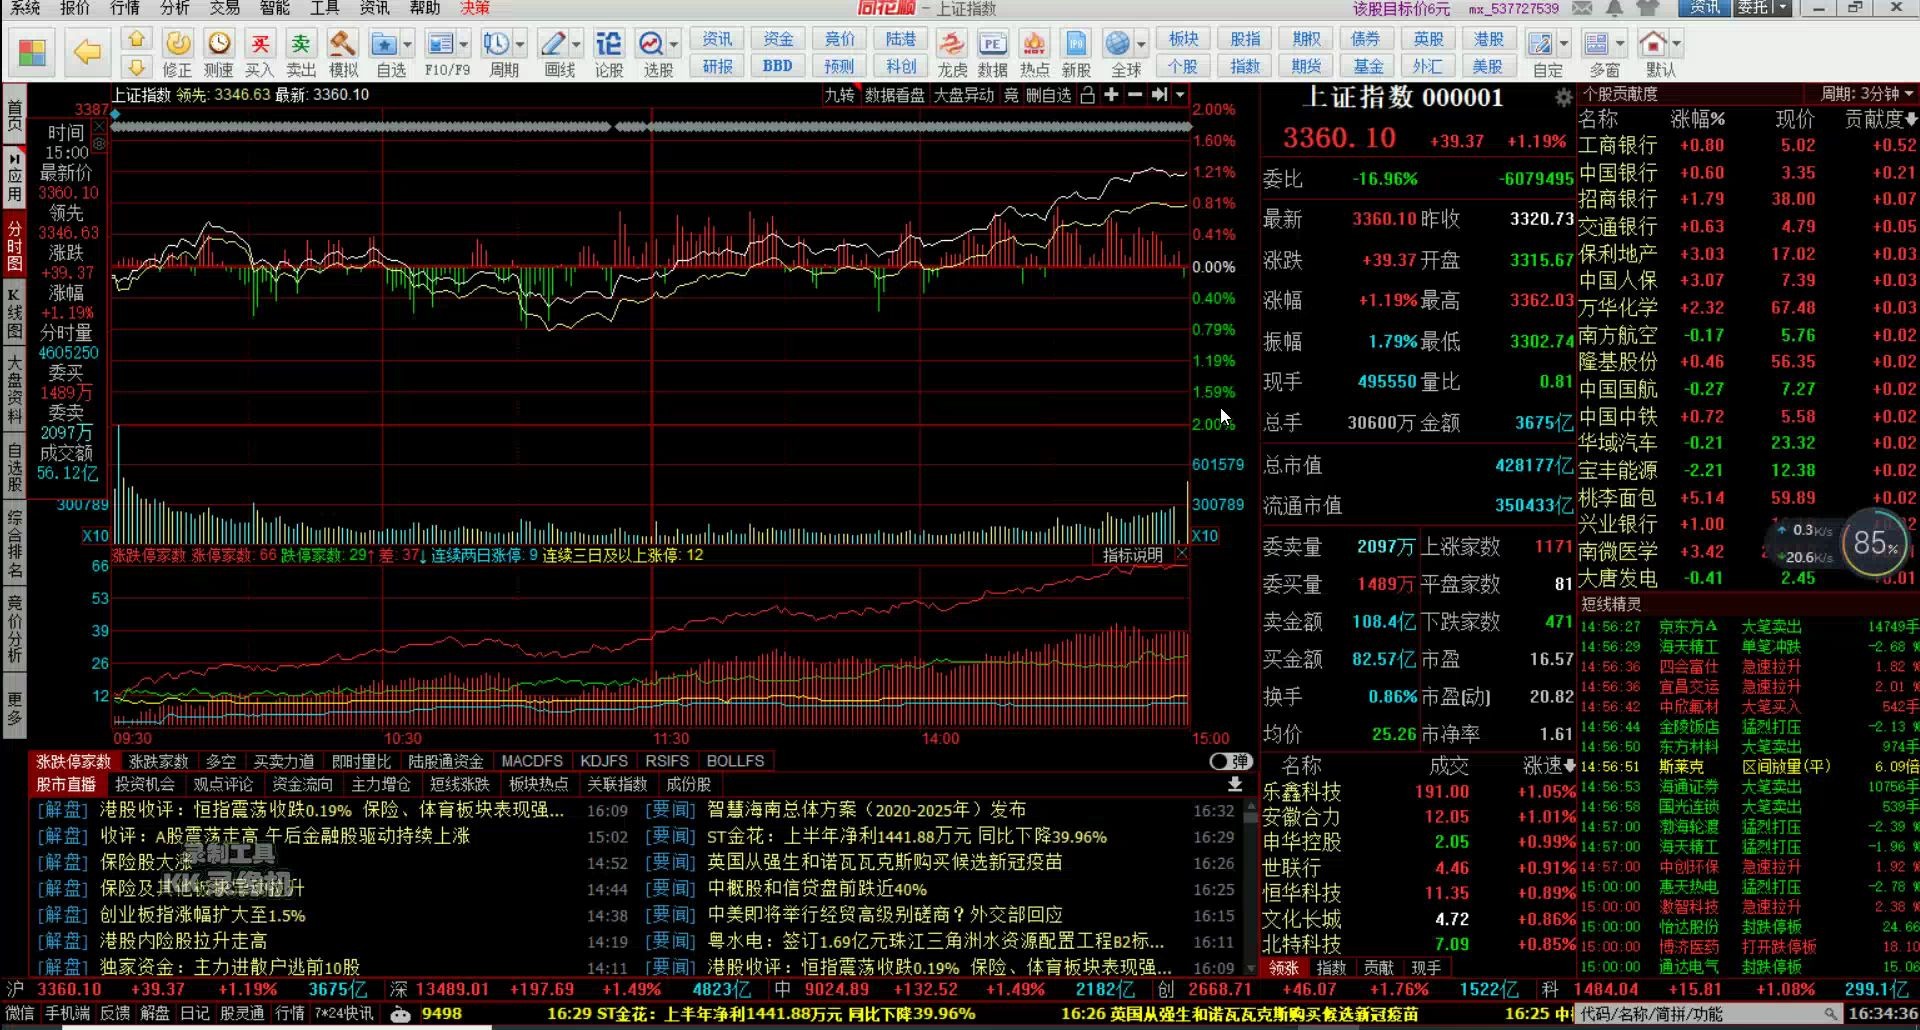Screen dimensions: 1920x1030
Task: Expand the 多窗 dropdown arrow
Action: [1620, 44]
